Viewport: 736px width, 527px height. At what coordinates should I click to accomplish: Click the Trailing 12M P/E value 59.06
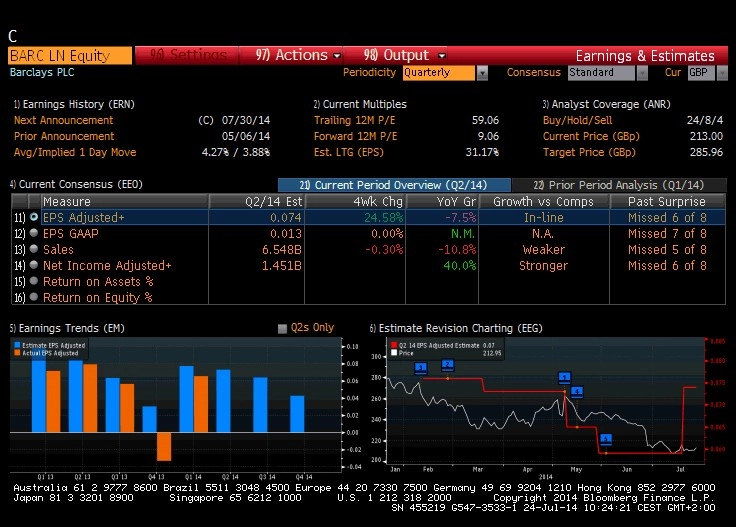[x=485, y=120]
